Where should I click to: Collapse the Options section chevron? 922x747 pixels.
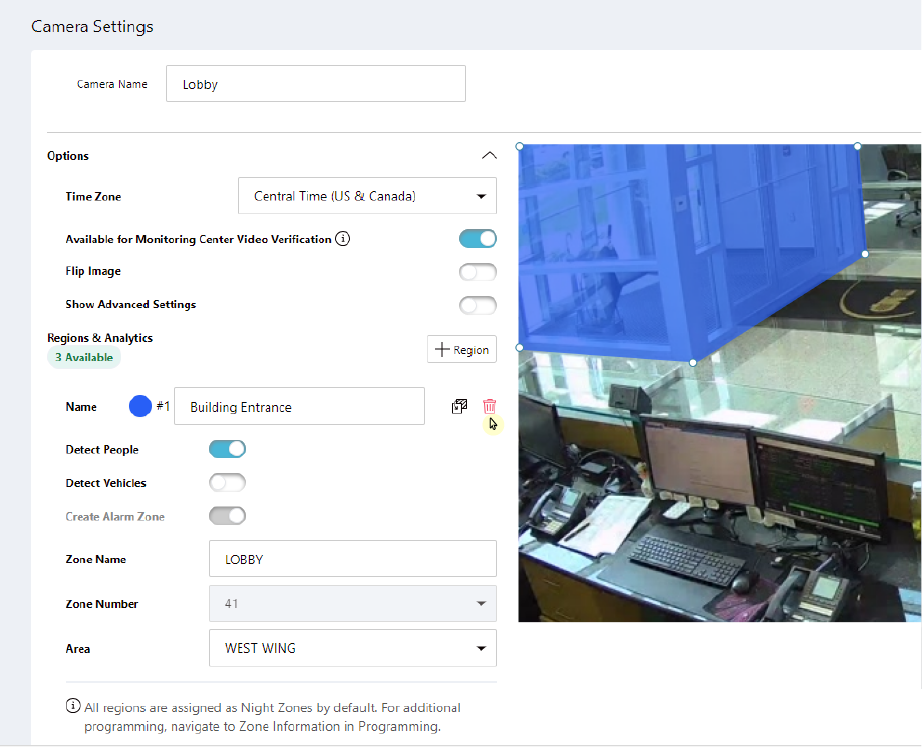click(x=488, y=155)
